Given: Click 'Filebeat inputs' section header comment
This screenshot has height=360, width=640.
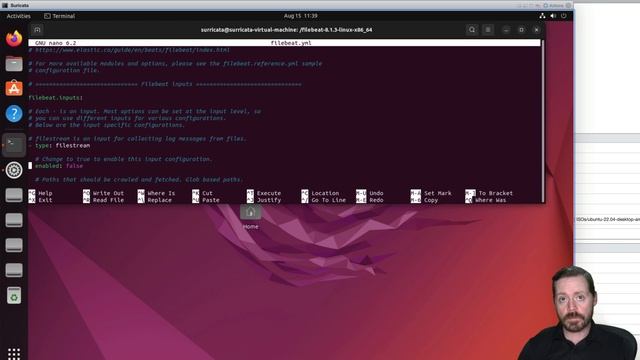Looking at the screenshot, I should tap(165, 84).
